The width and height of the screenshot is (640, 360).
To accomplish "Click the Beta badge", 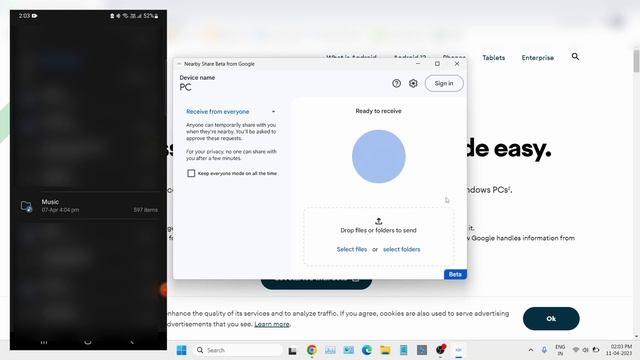I will pyautogui.click(x=455, y=274).
